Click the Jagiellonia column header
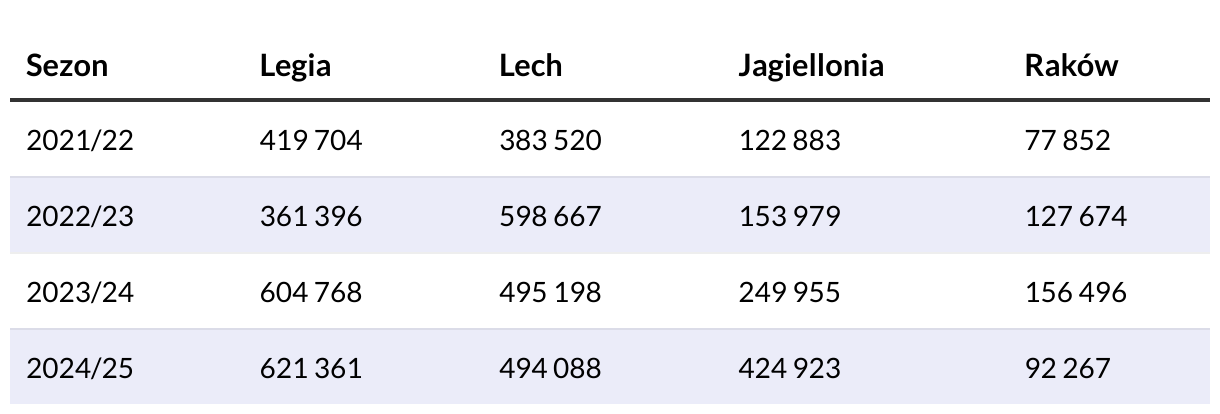The height and width of the screenshot is (414, 1220). pos(811,66)
